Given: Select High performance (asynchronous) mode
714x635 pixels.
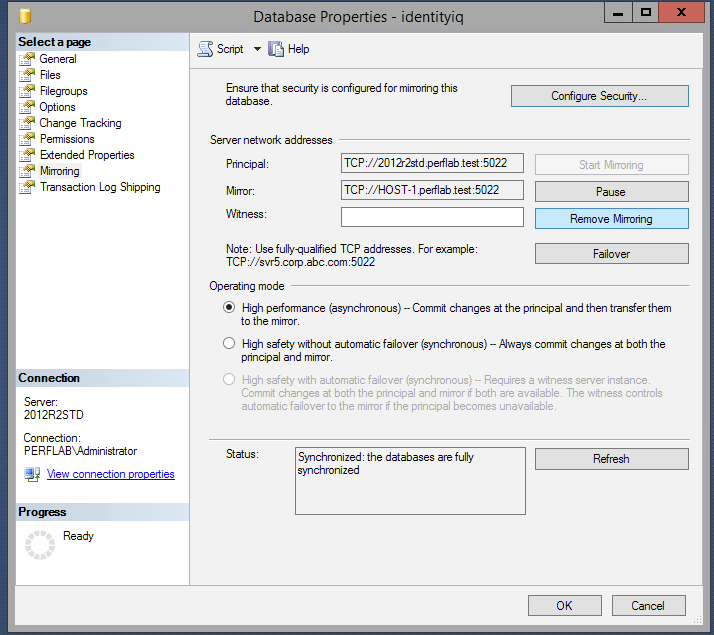Looking at the screenshot, I should pos(229,307).
